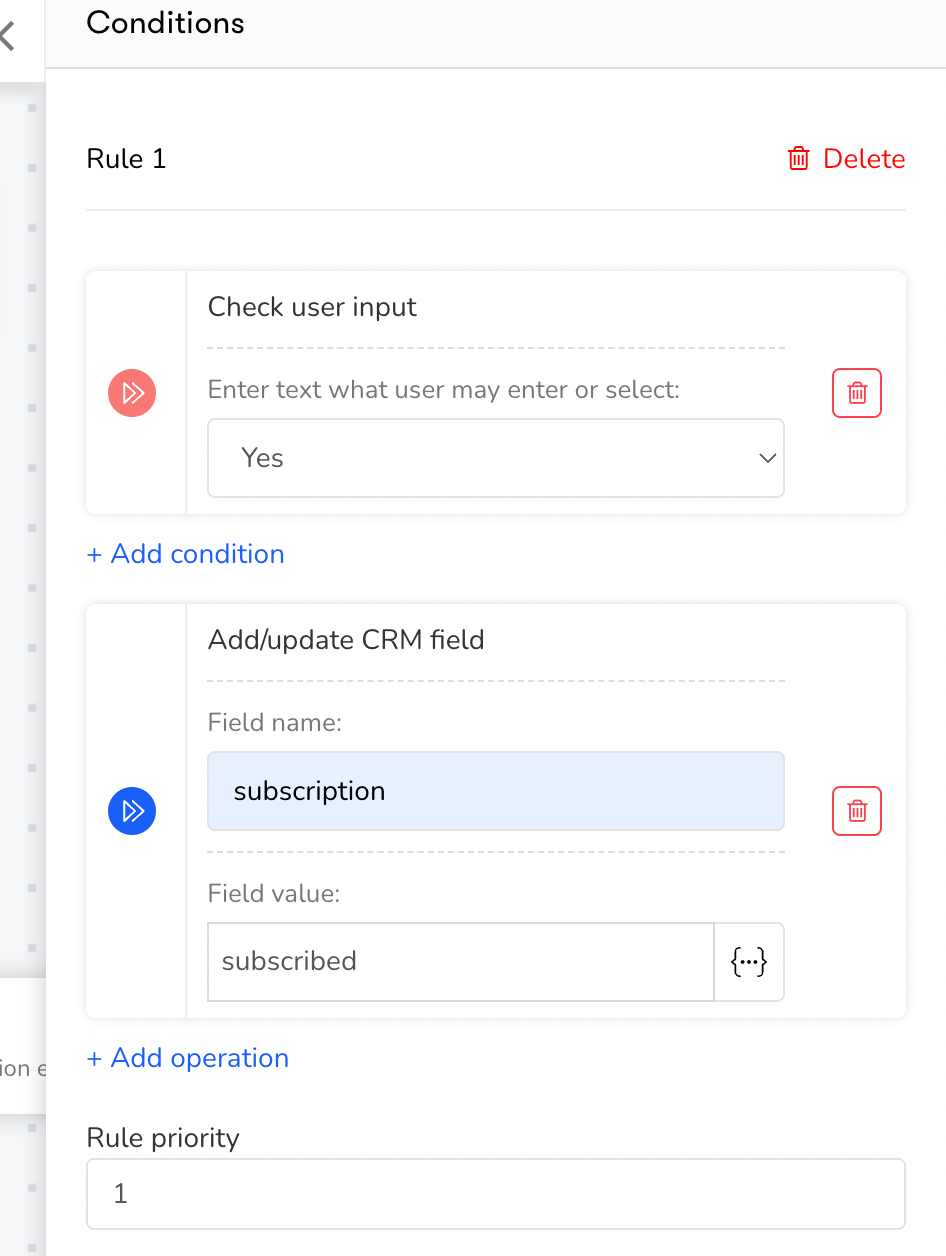Open the Yes user input dropdown

[496, 458]
